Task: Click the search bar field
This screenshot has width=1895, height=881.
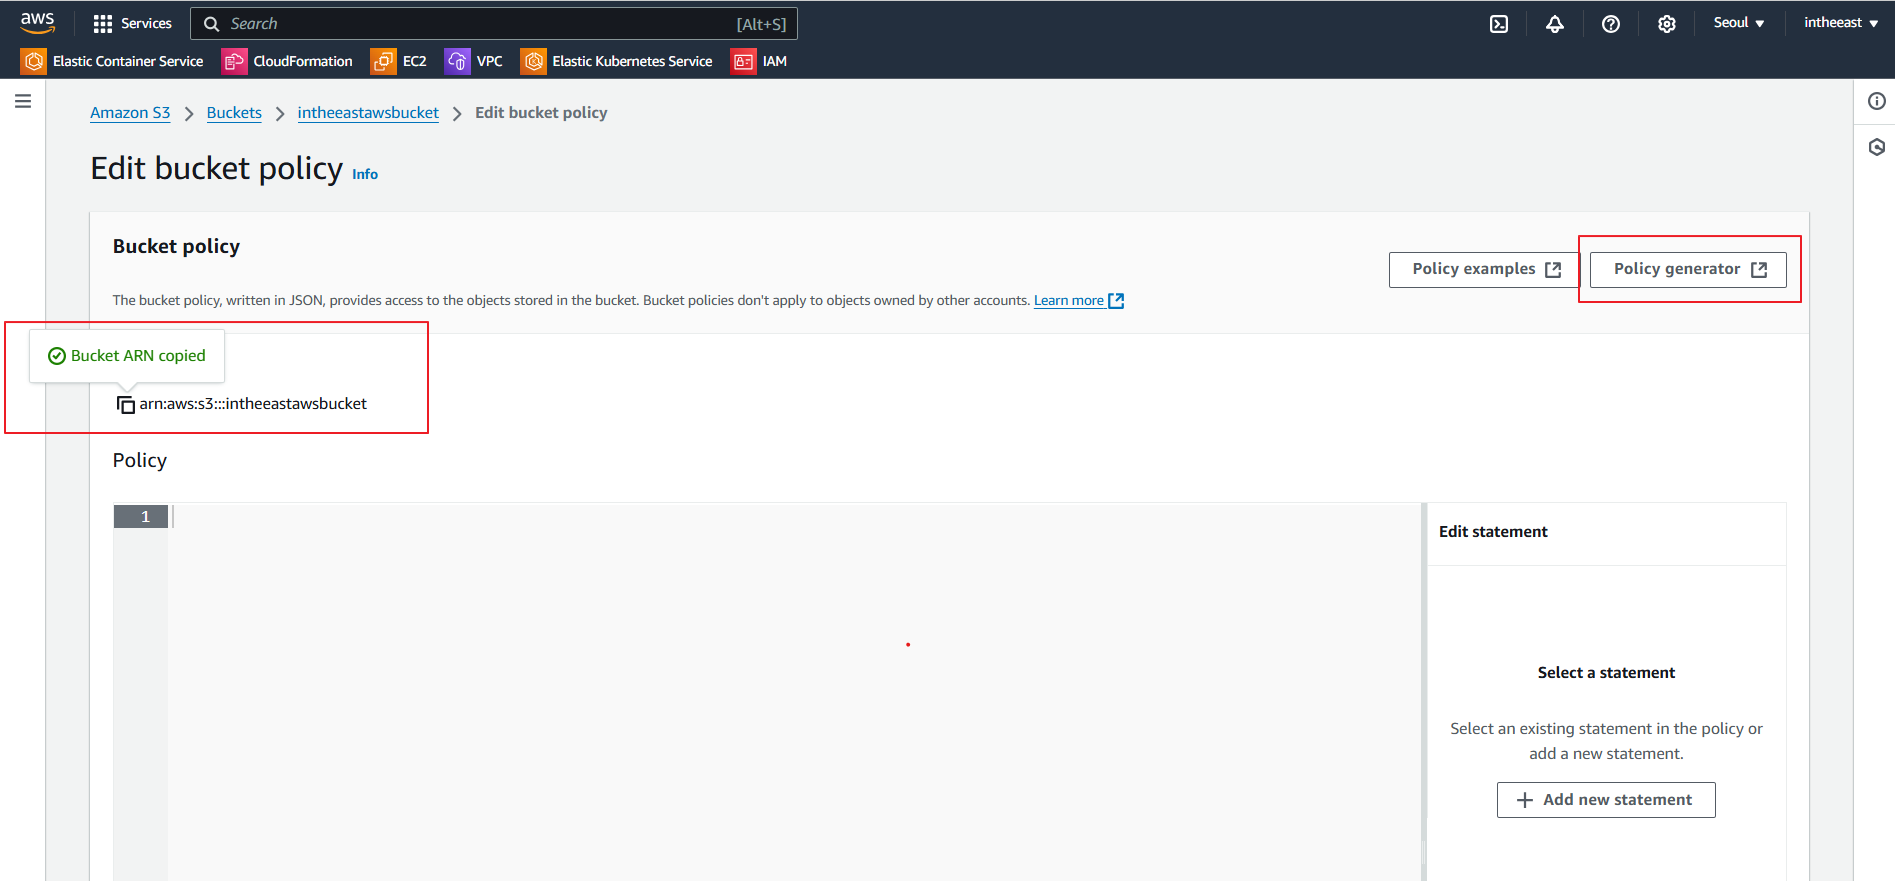Action: click(x=494, y=24)
